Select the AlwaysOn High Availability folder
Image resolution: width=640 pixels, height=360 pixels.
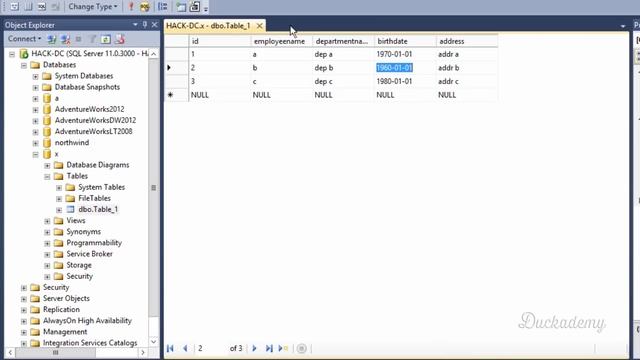[x=87, y=321]
